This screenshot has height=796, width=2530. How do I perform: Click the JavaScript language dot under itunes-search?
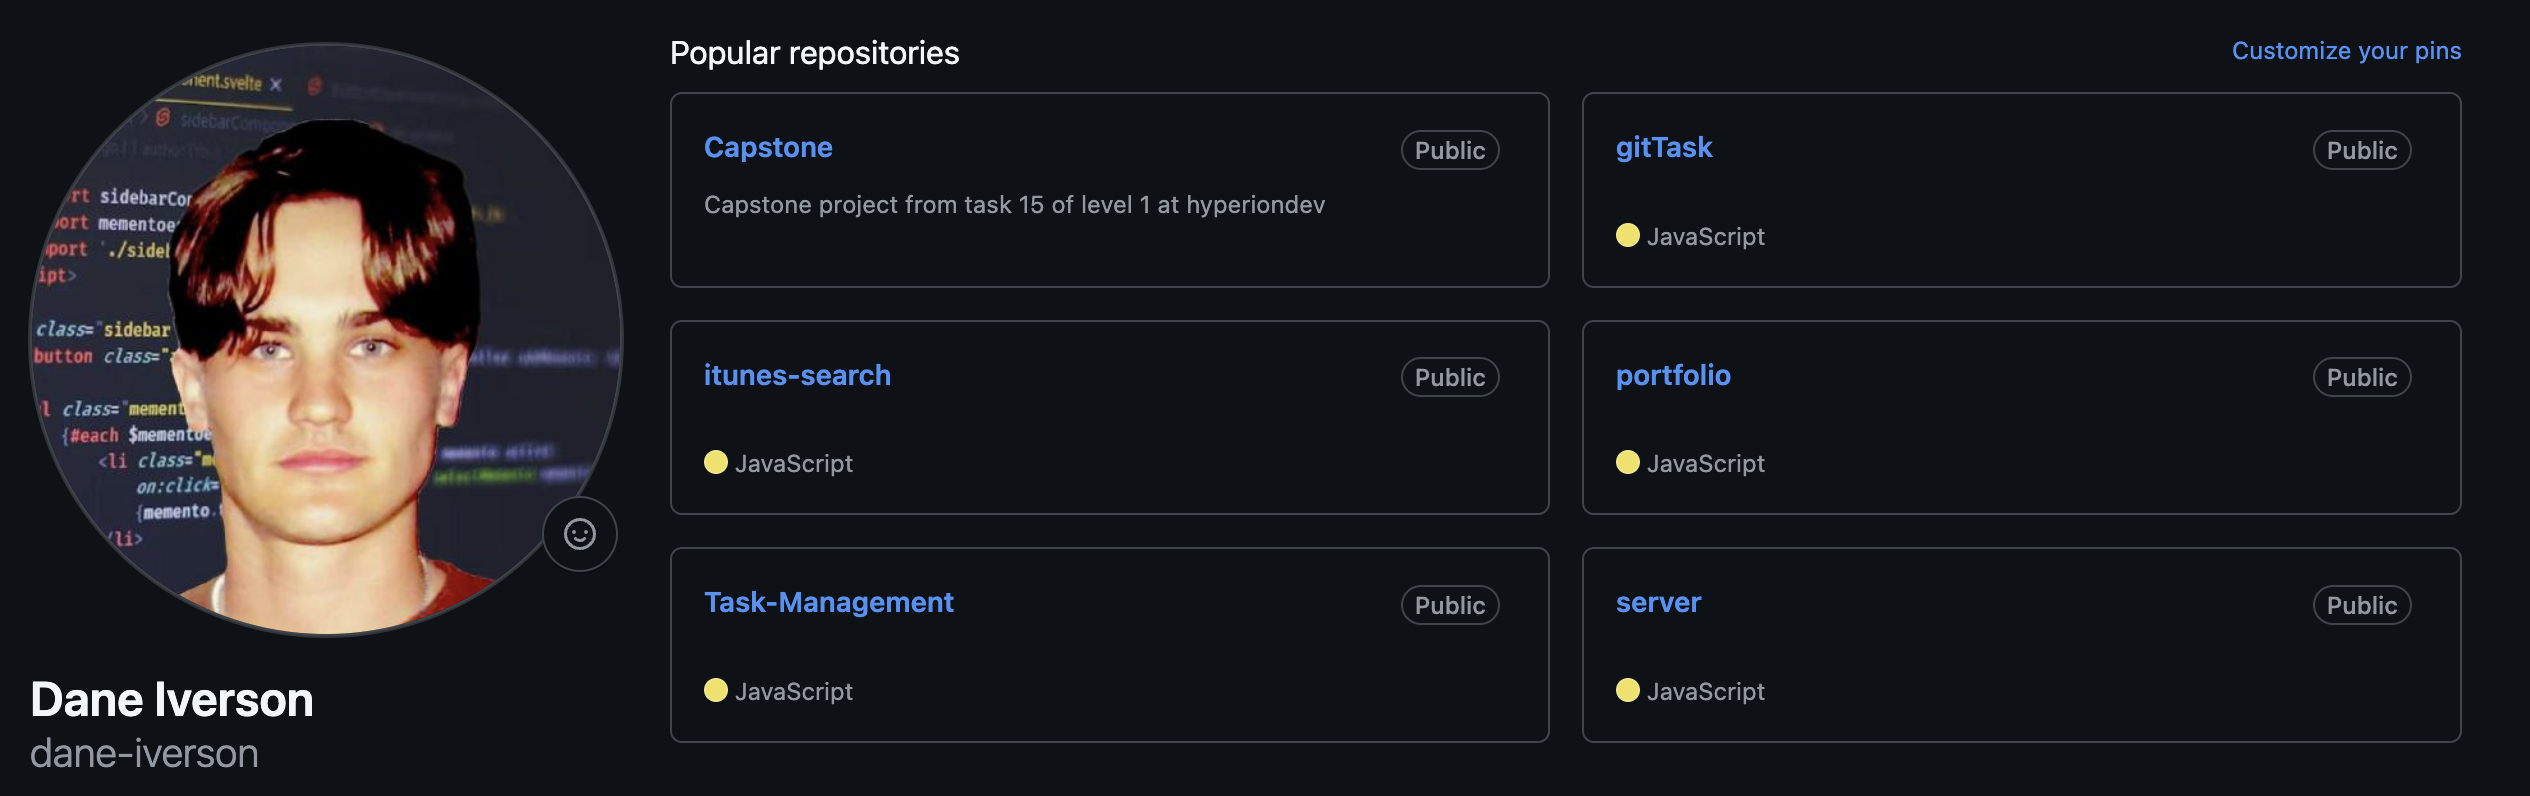pos(716,463)
